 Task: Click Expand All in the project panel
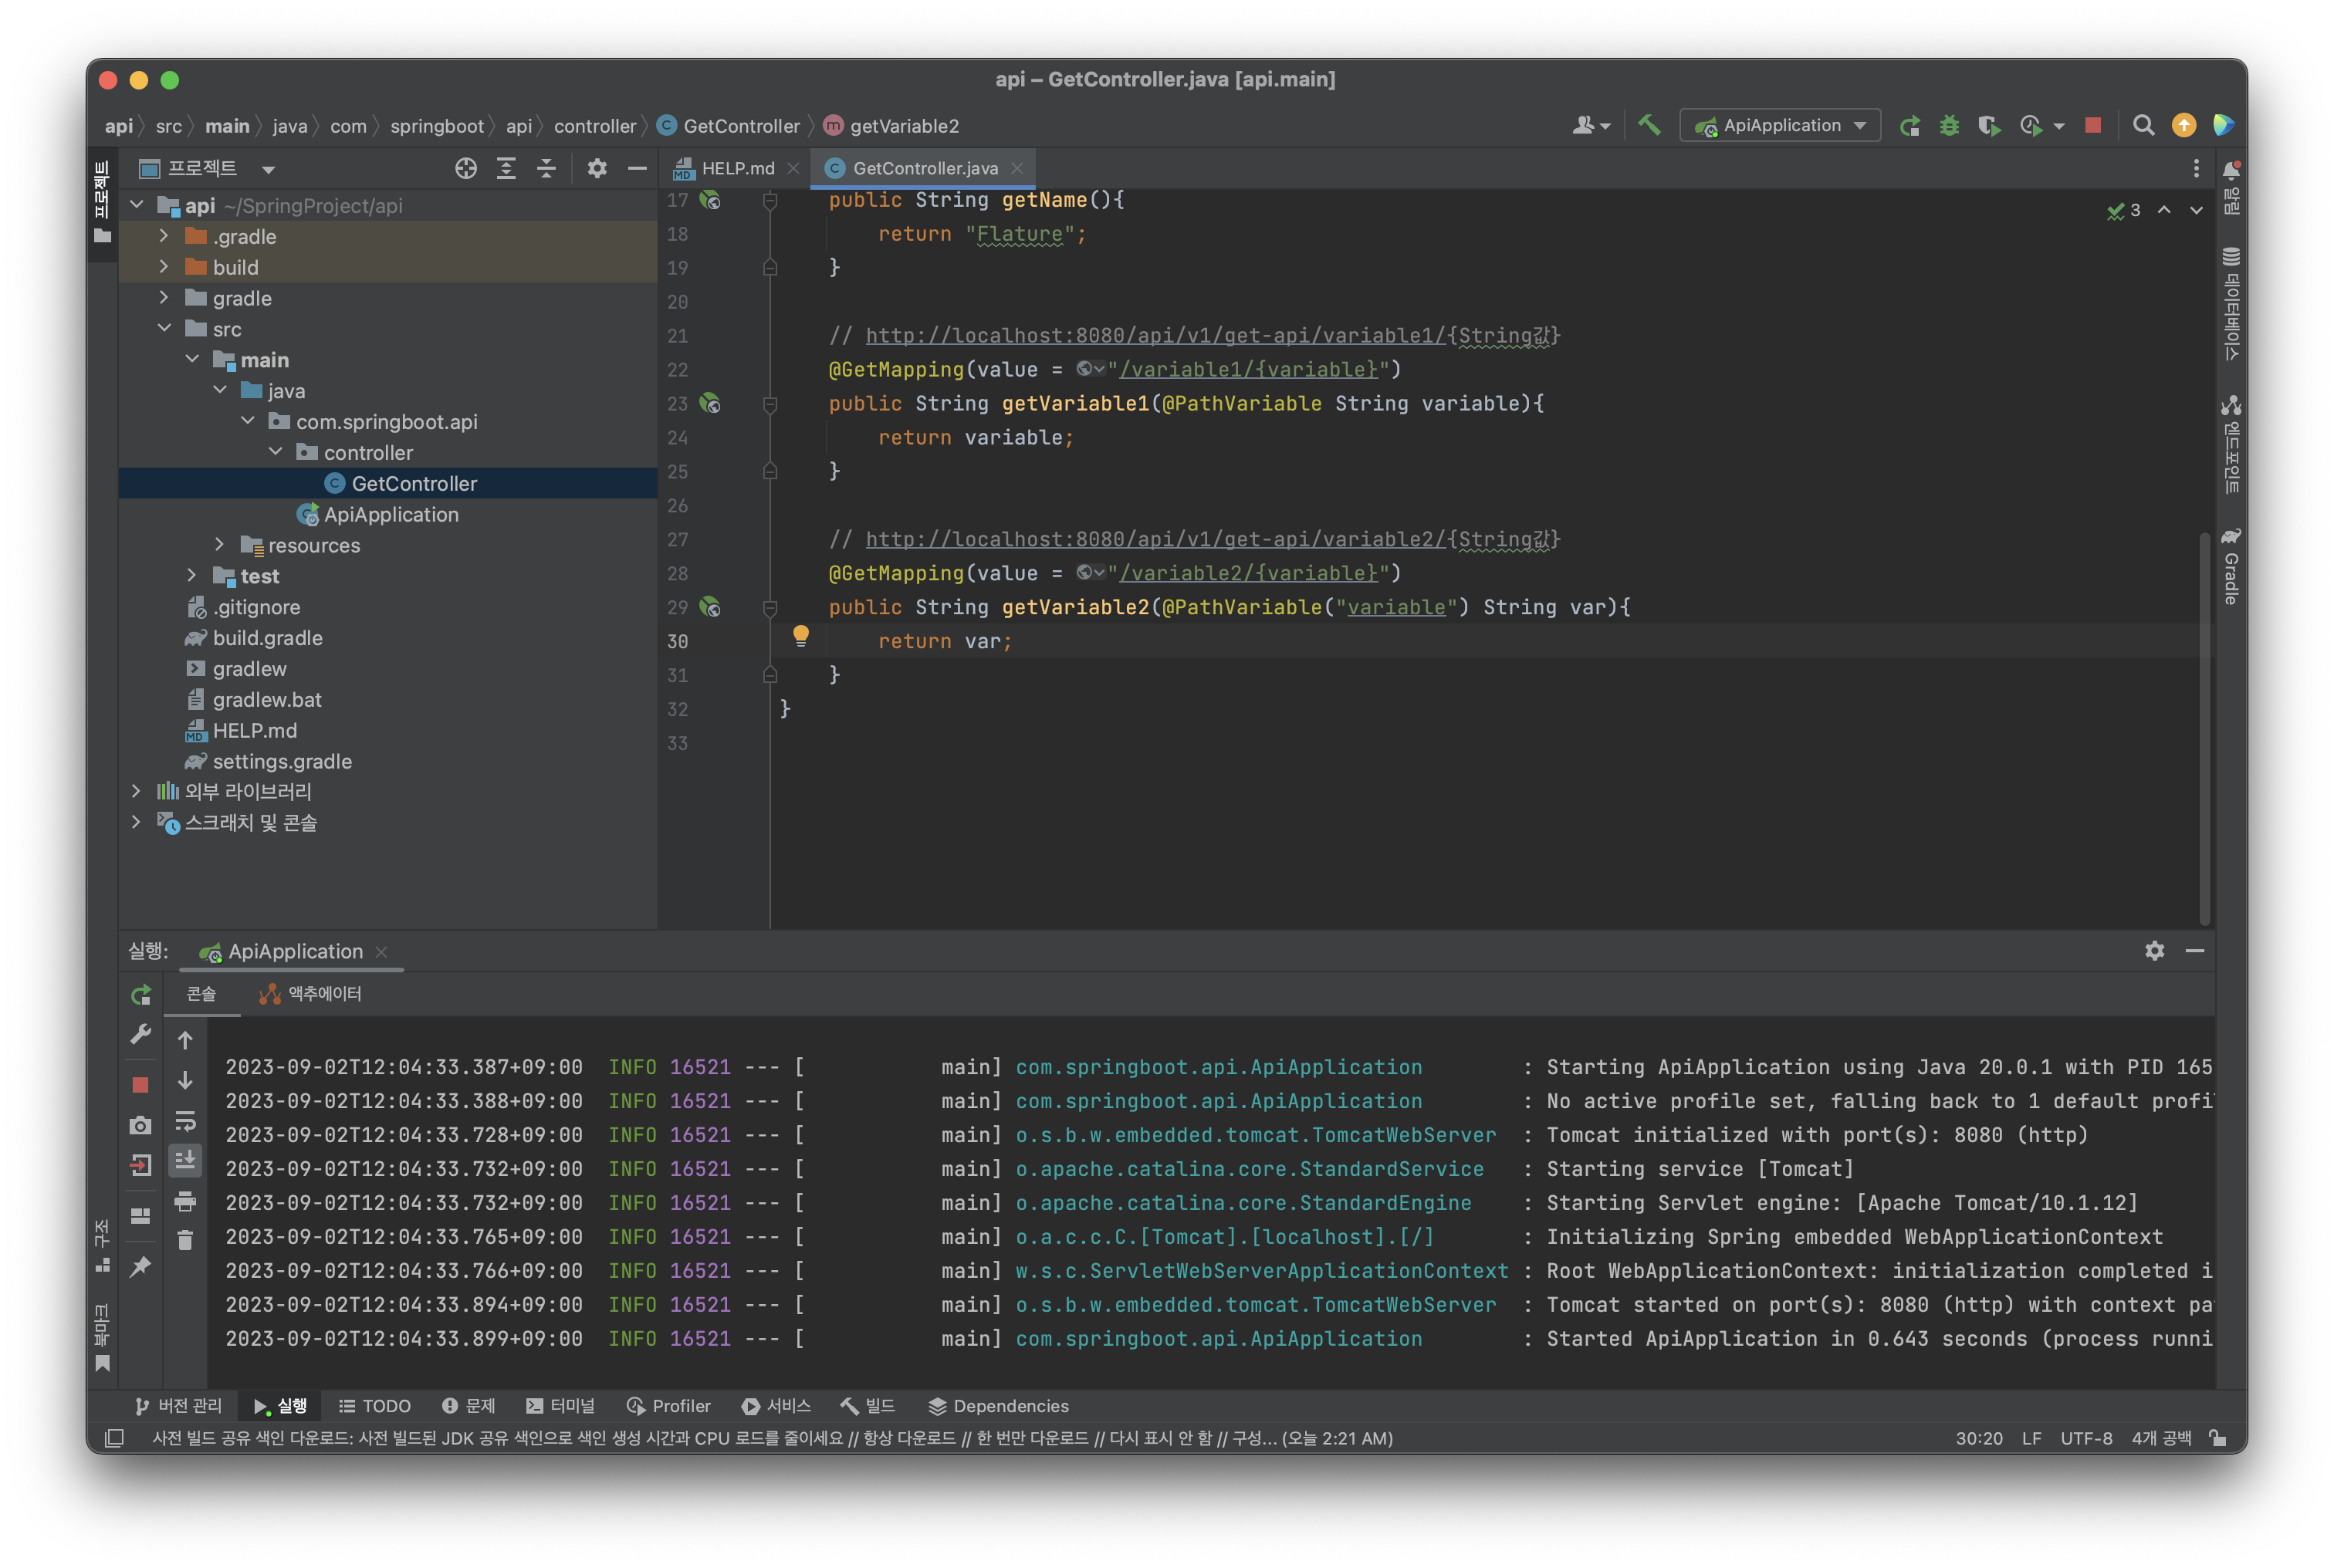click(x=506, y=168)
